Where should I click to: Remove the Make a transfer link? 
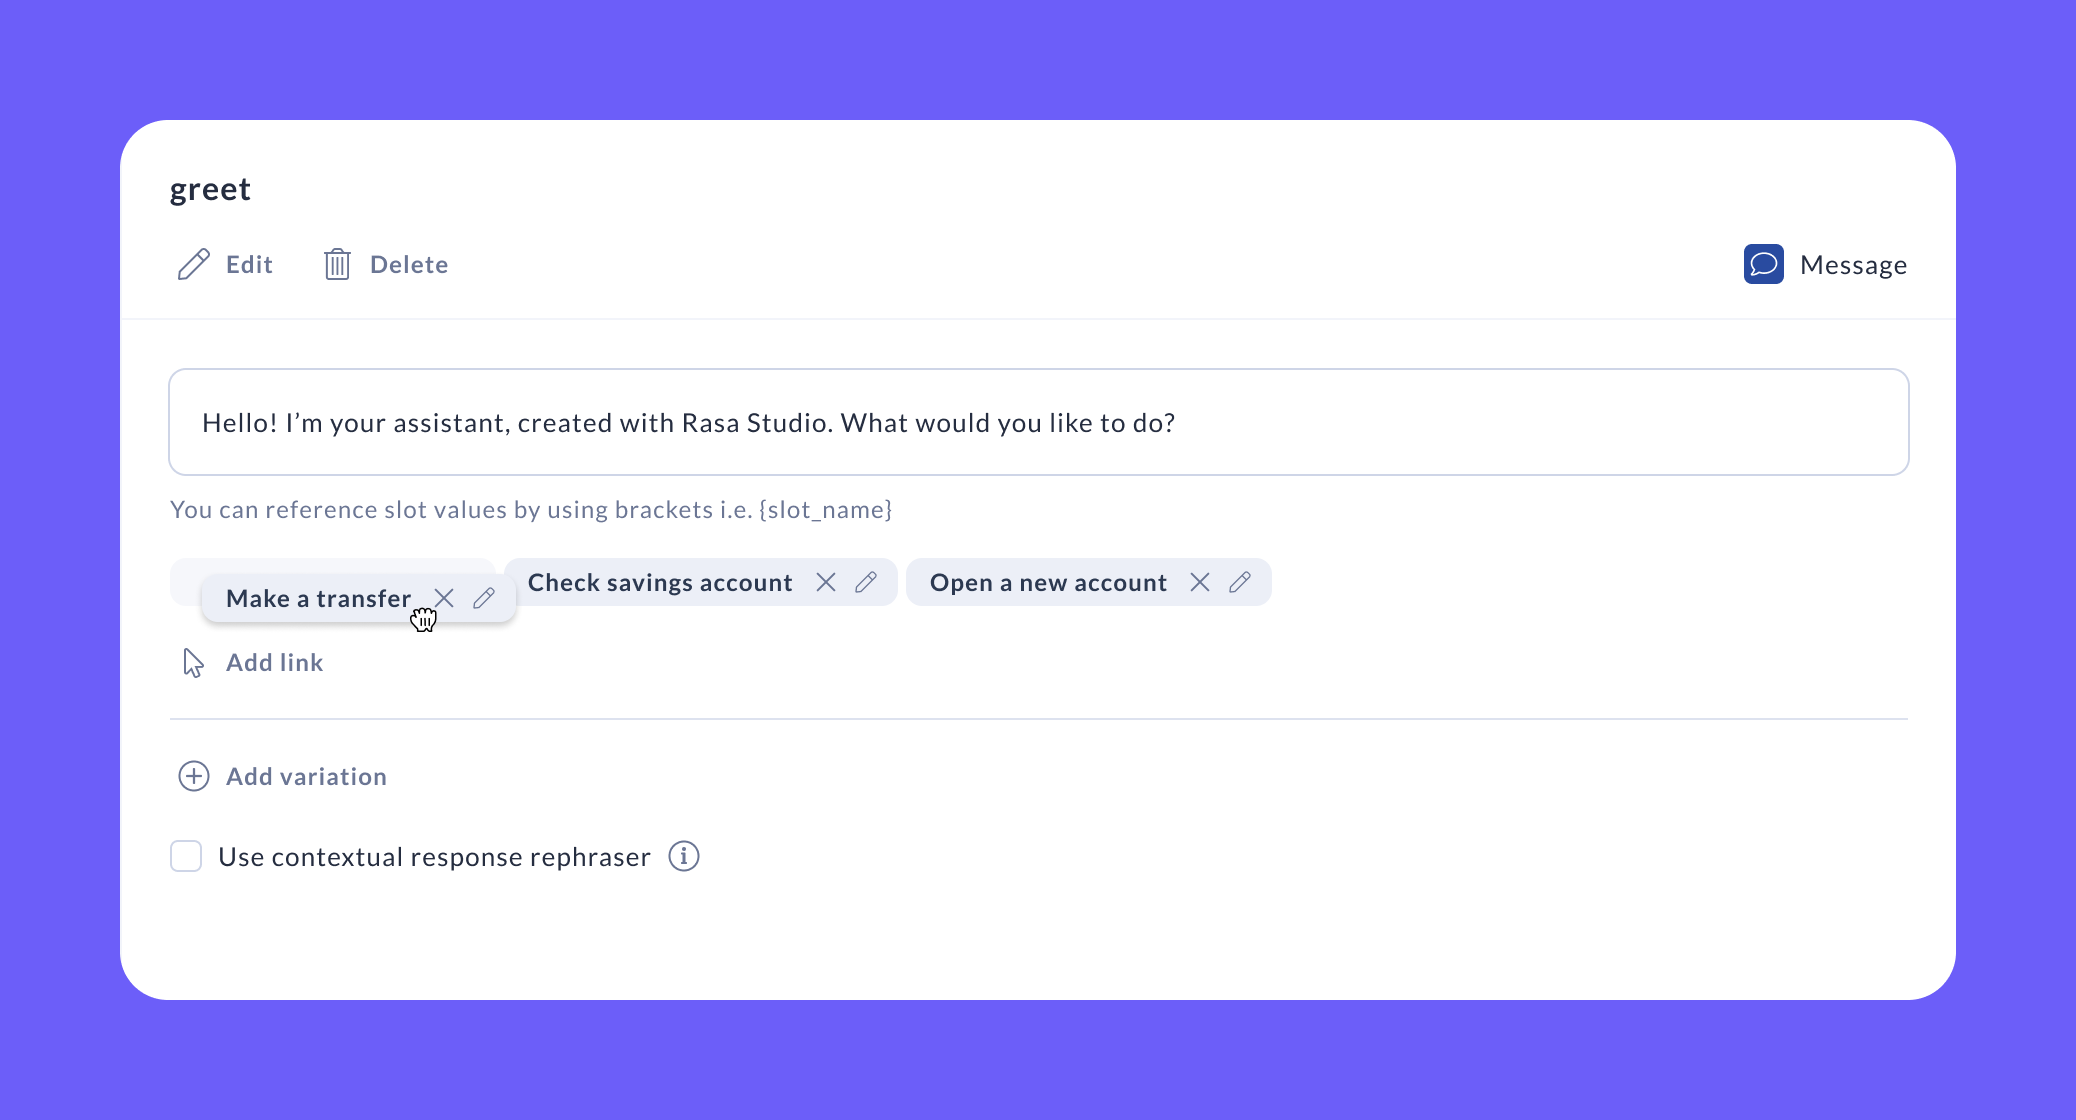click(x=445, y=598)
